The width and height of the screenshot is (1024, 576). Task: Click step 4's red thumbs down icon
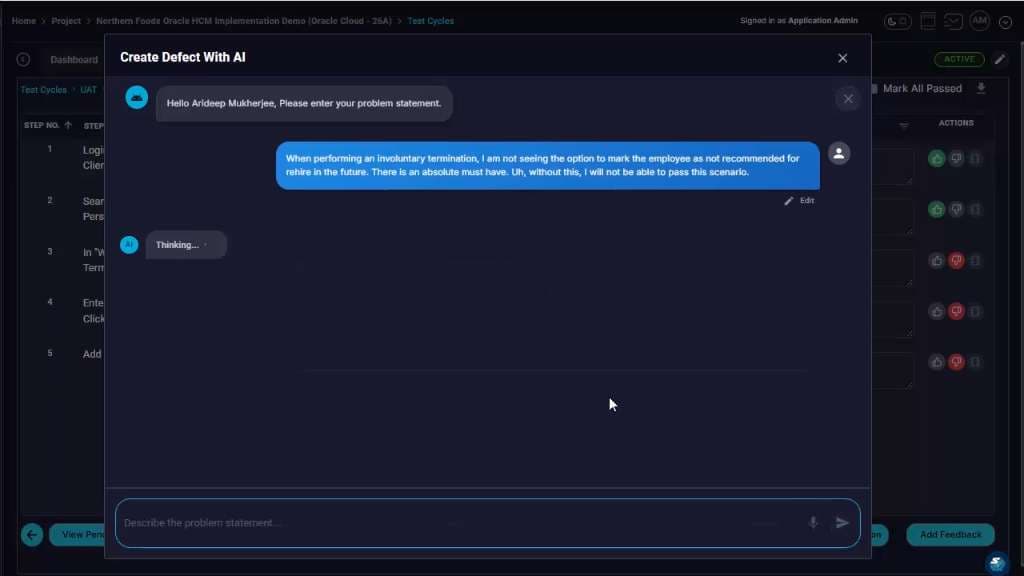tap(956, 312)
